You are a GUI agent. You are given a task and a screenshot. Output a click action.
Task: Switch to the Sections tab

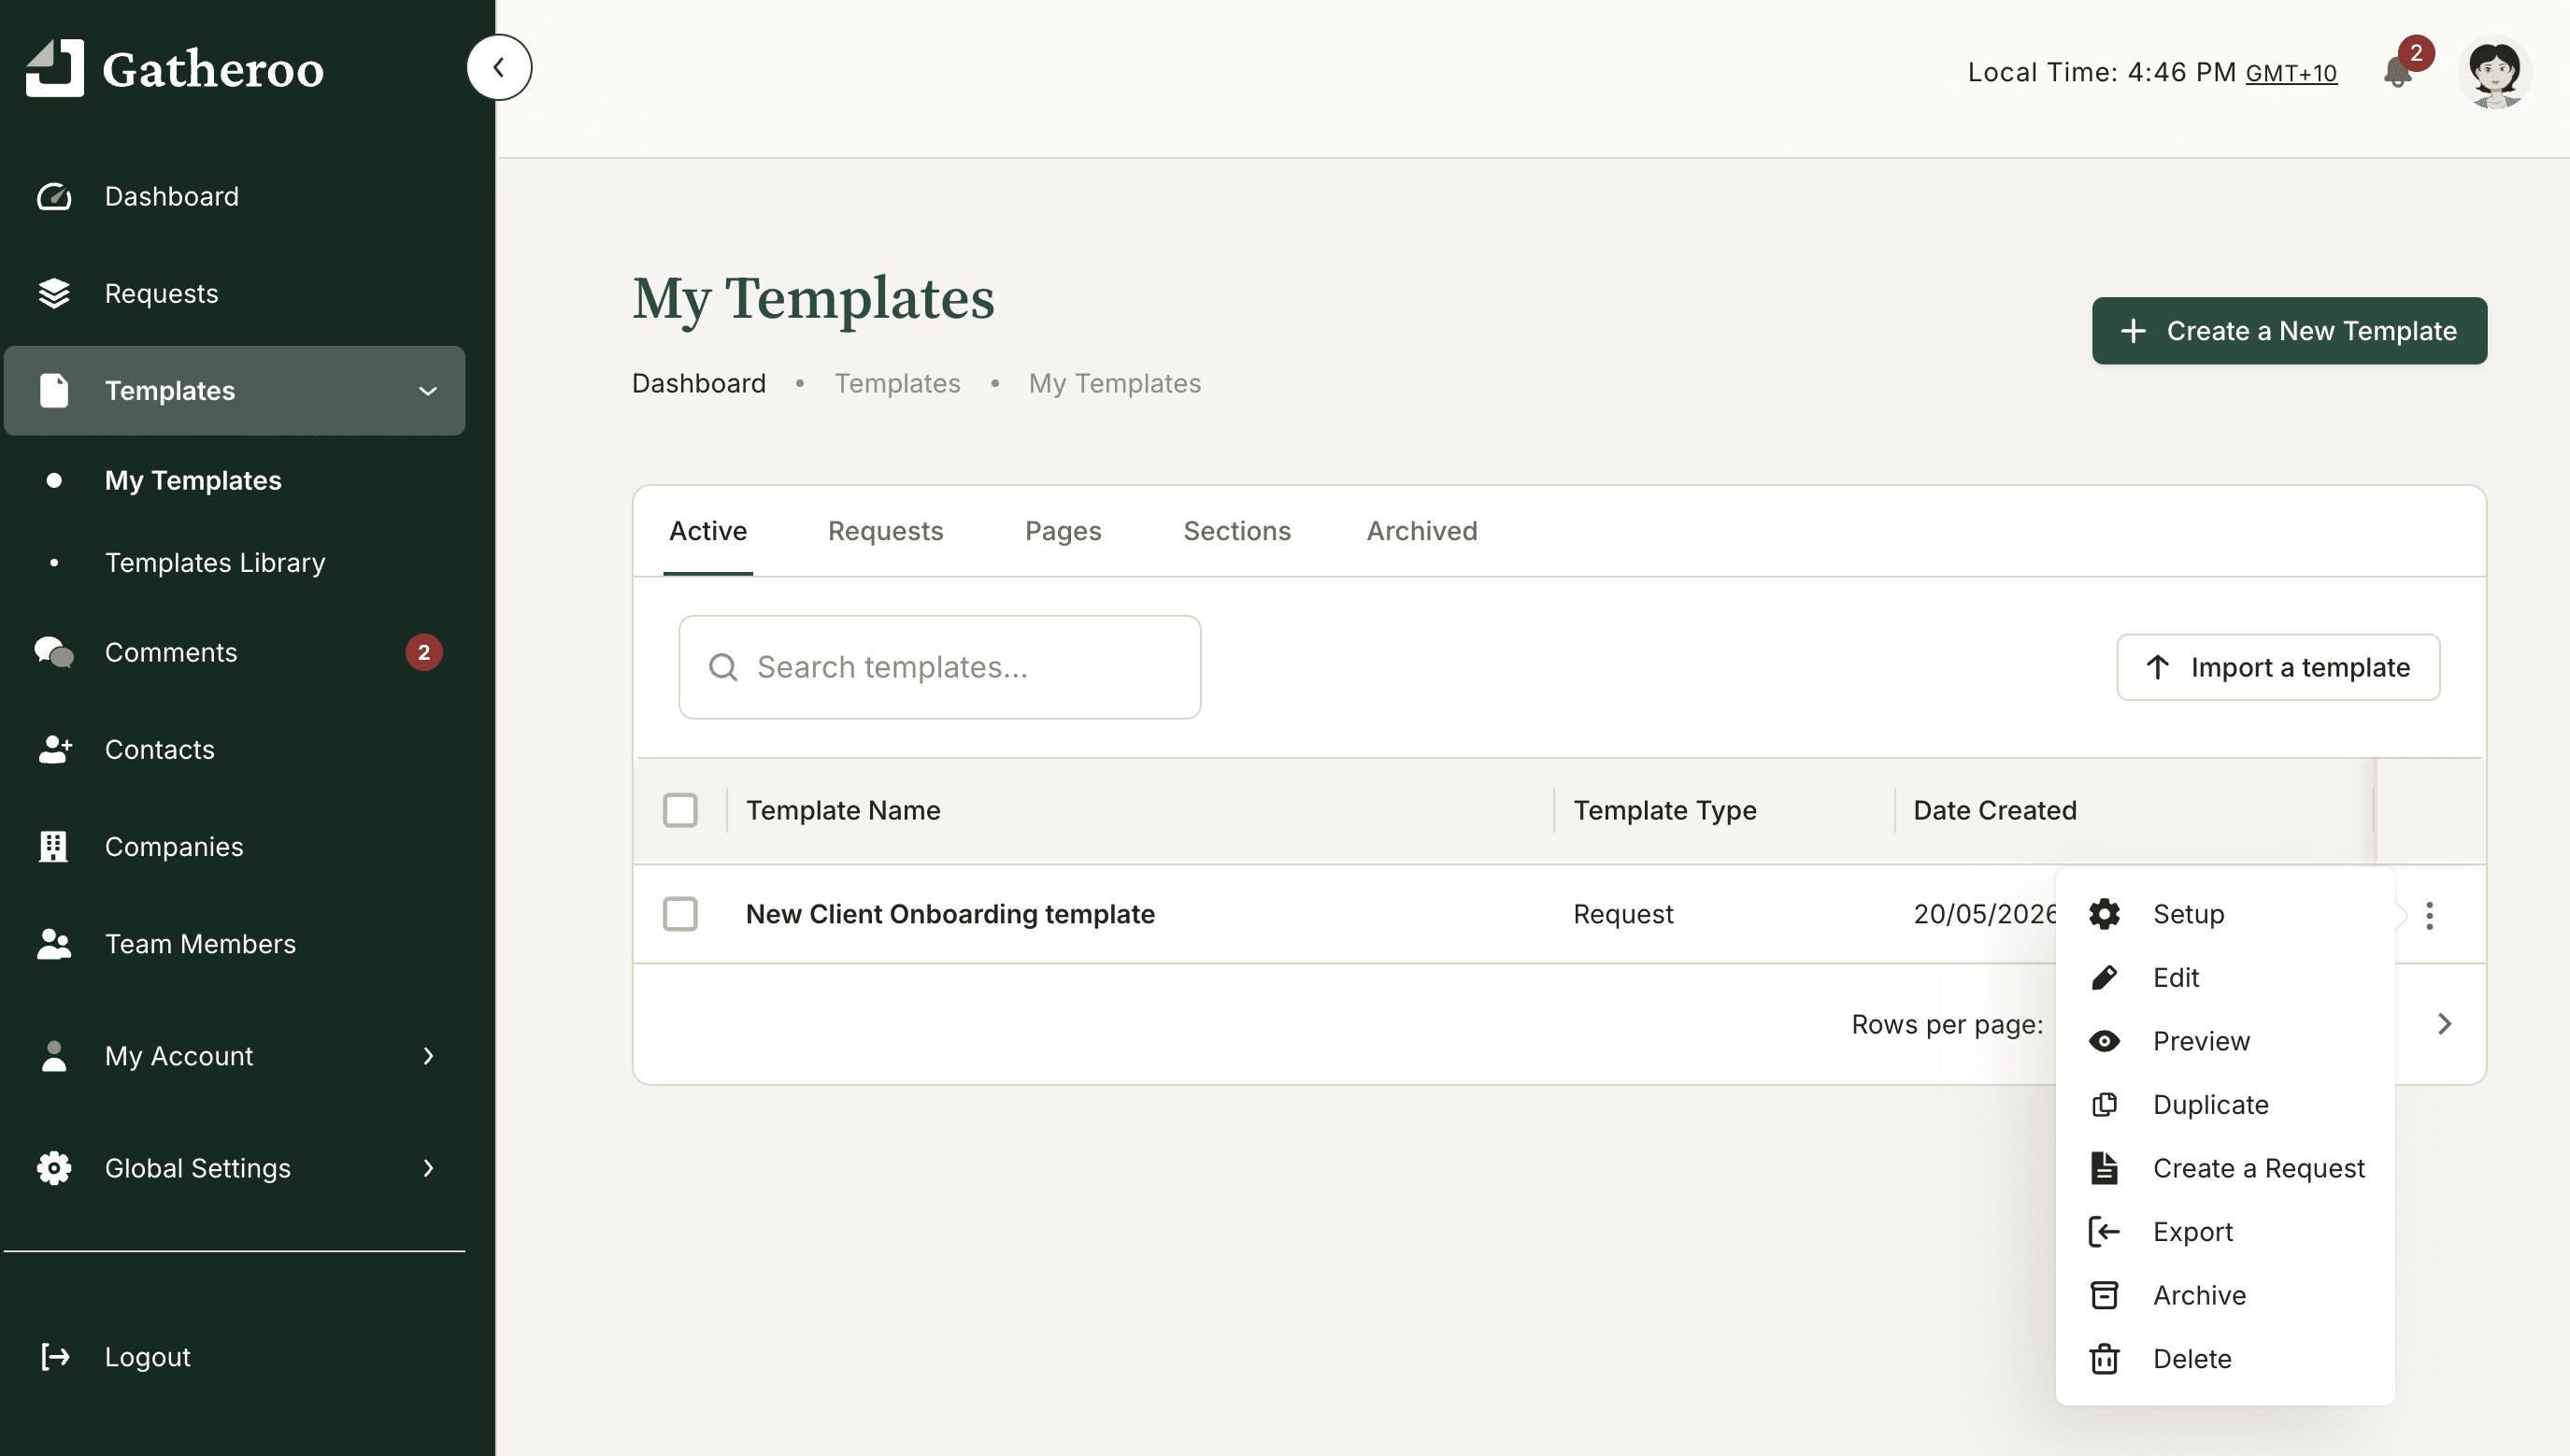tap(1237, 530)
